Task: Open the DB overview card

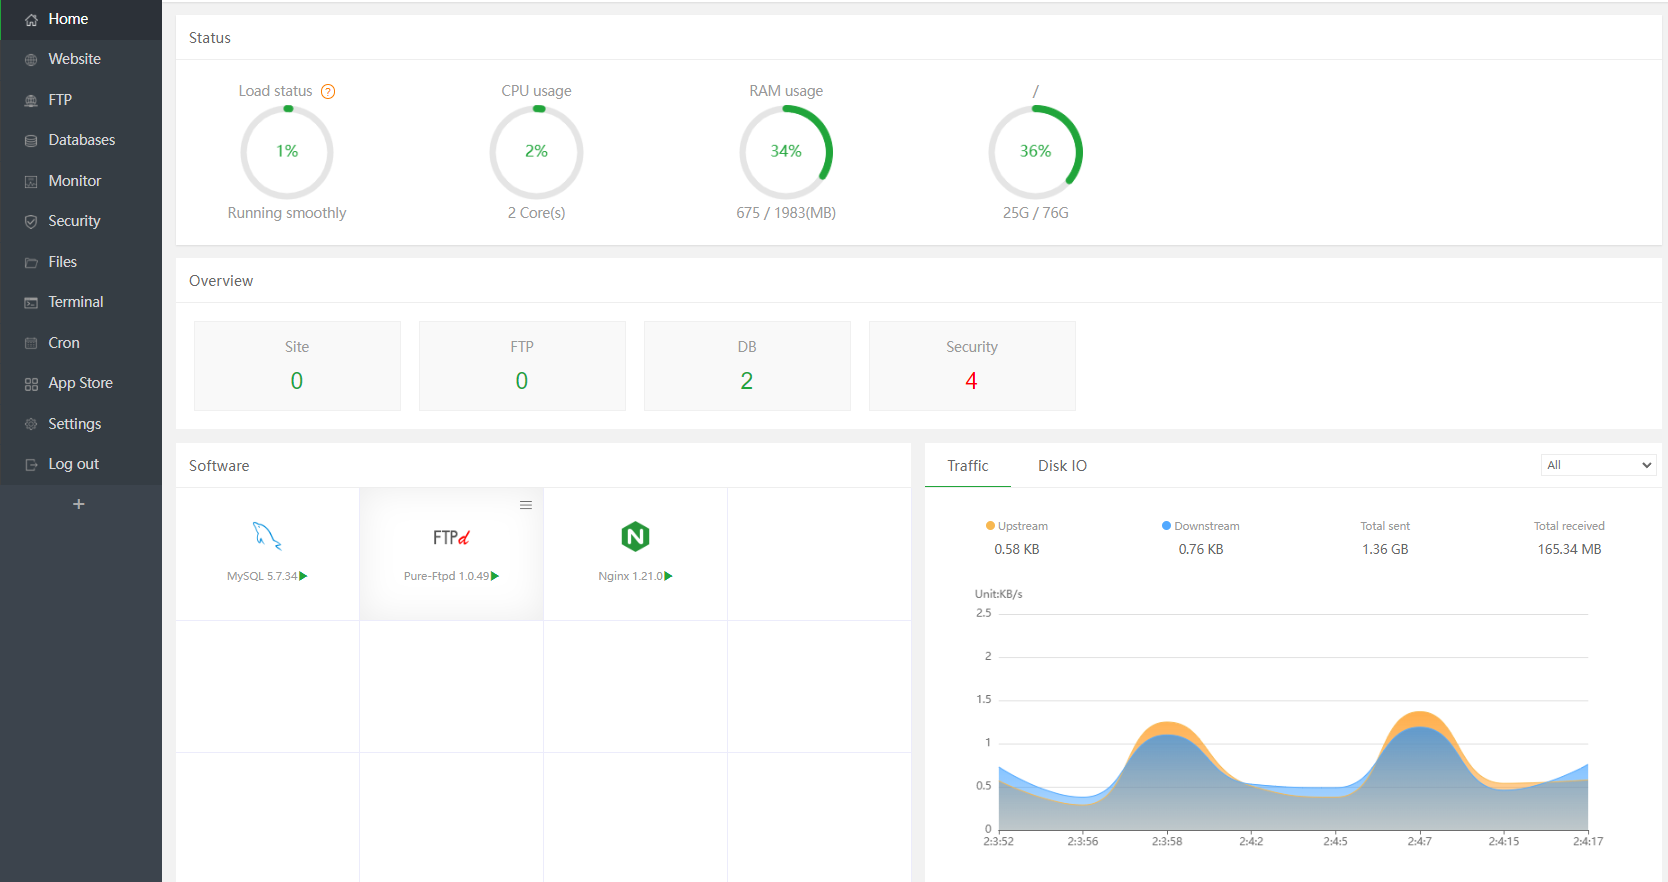Action: tap(747, 366)
